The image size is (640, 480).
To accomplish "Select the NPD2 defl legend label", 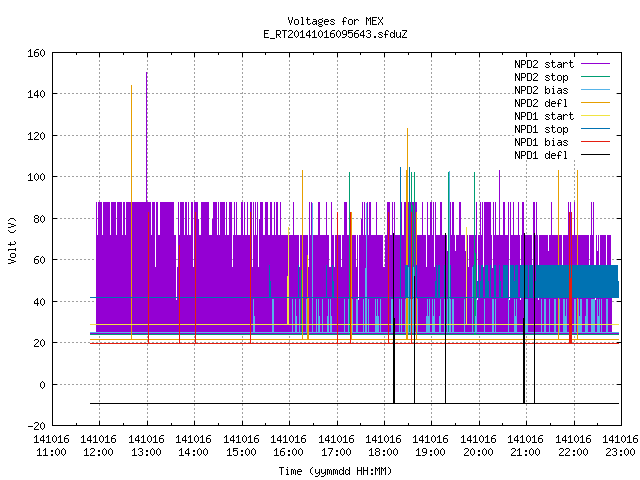I will point(541,103).
